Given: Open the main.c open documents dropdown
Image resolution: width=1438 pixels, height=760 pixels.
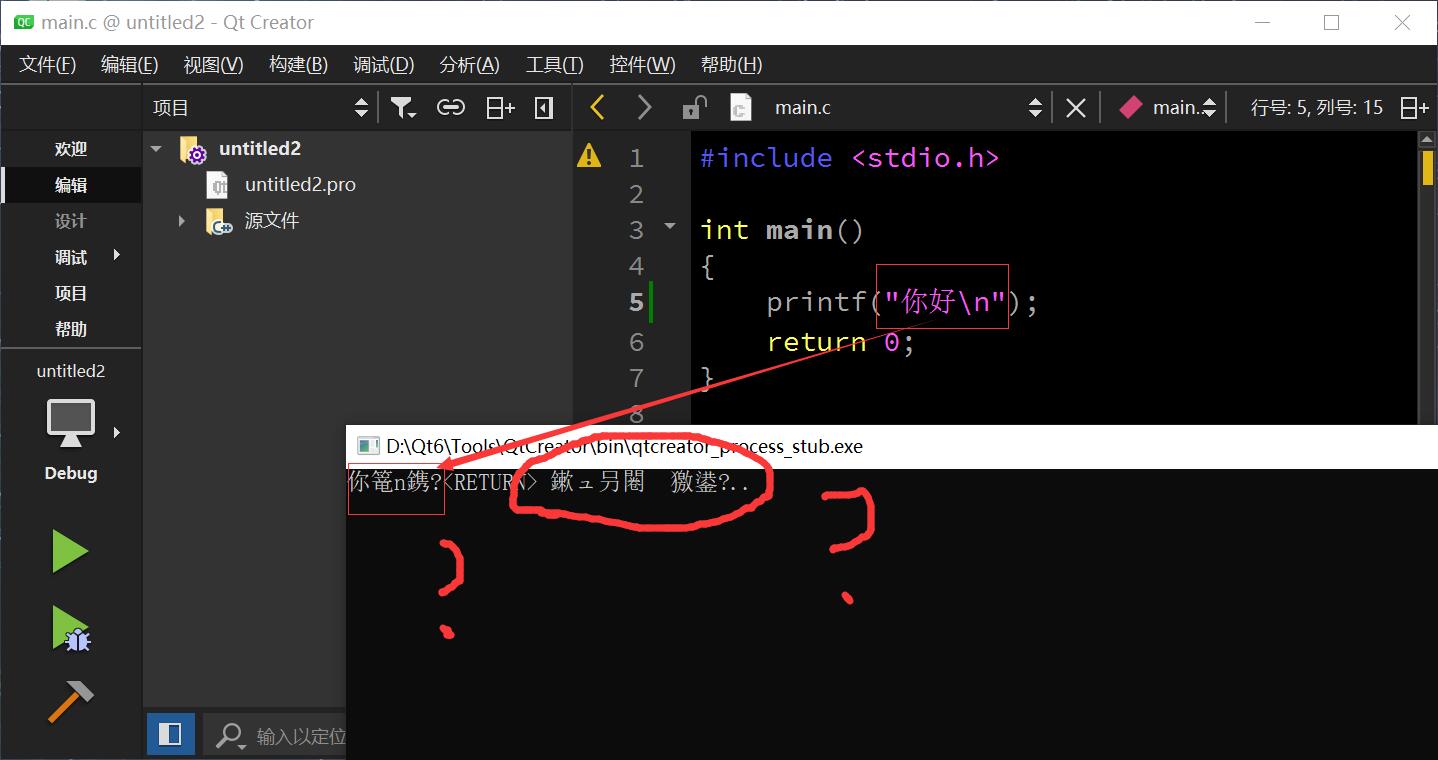Looking at the screenshot, I should click(908, 108).
